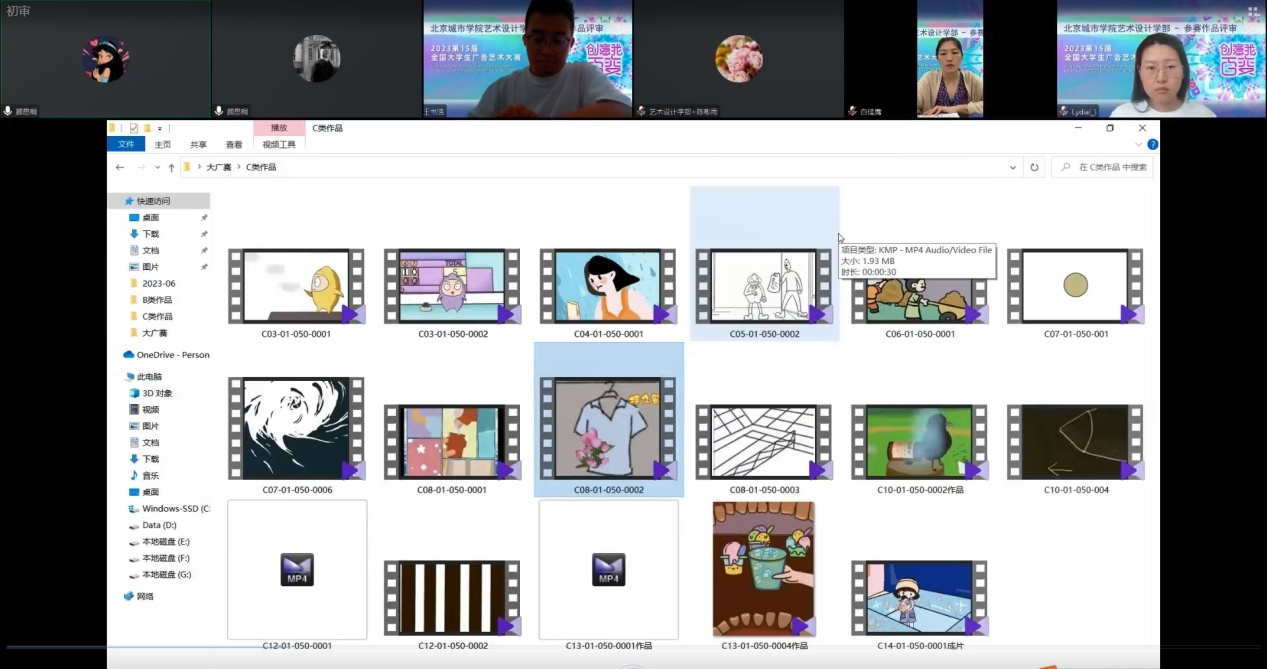This screenshot has width=1267, height=669.
Task: Click 大厂赛 in the address breadcrumb
Action: 218,167
